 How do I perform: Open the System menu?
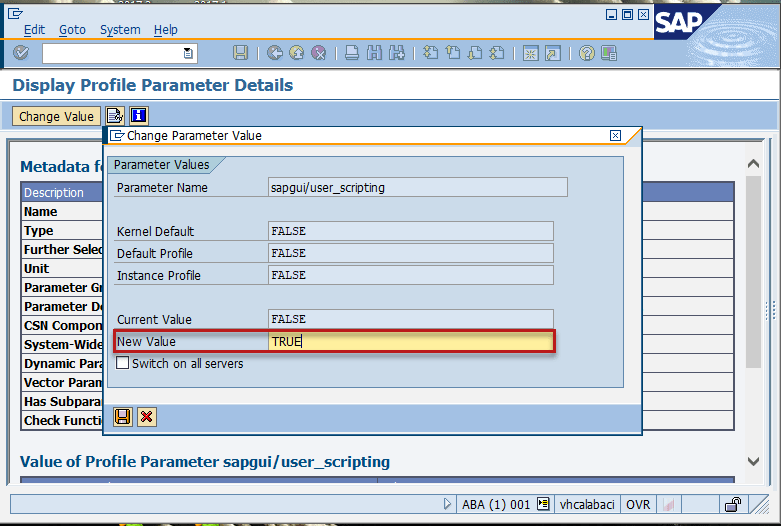pos(120,30)
